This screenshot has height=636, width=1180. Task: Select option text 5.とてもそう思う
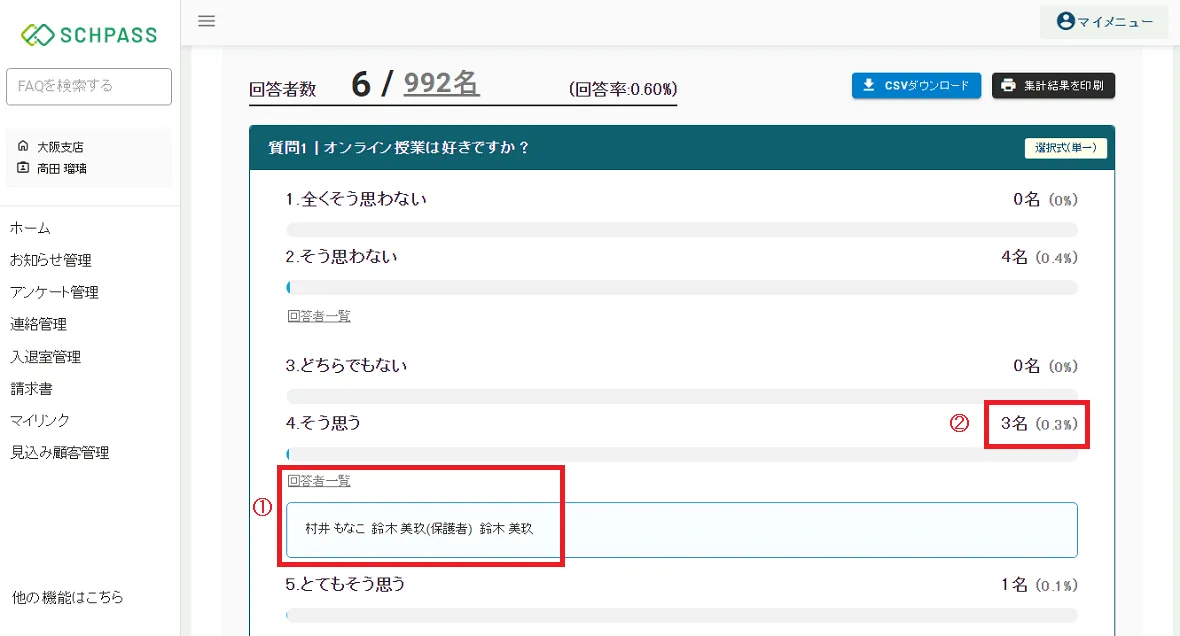click(345, 585)
